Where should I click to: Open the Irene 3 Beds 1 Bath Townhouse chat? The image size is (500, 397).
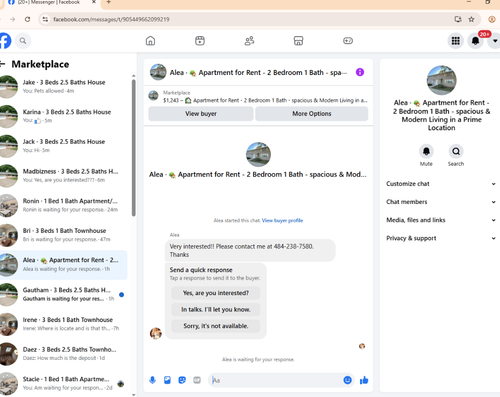[64, 324]
